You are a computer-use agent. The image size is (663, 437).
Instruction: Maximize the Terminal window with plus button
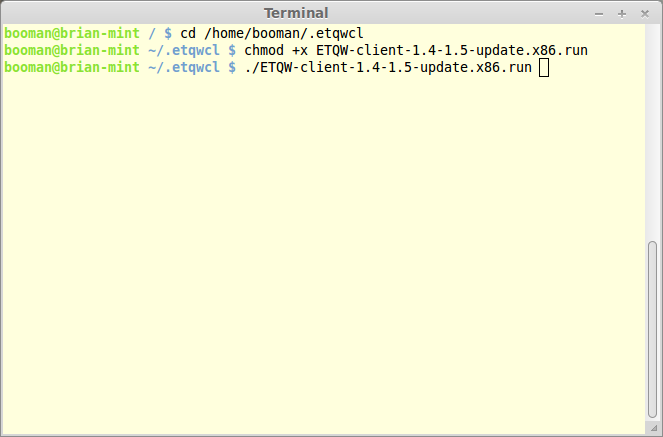(622, 14)
